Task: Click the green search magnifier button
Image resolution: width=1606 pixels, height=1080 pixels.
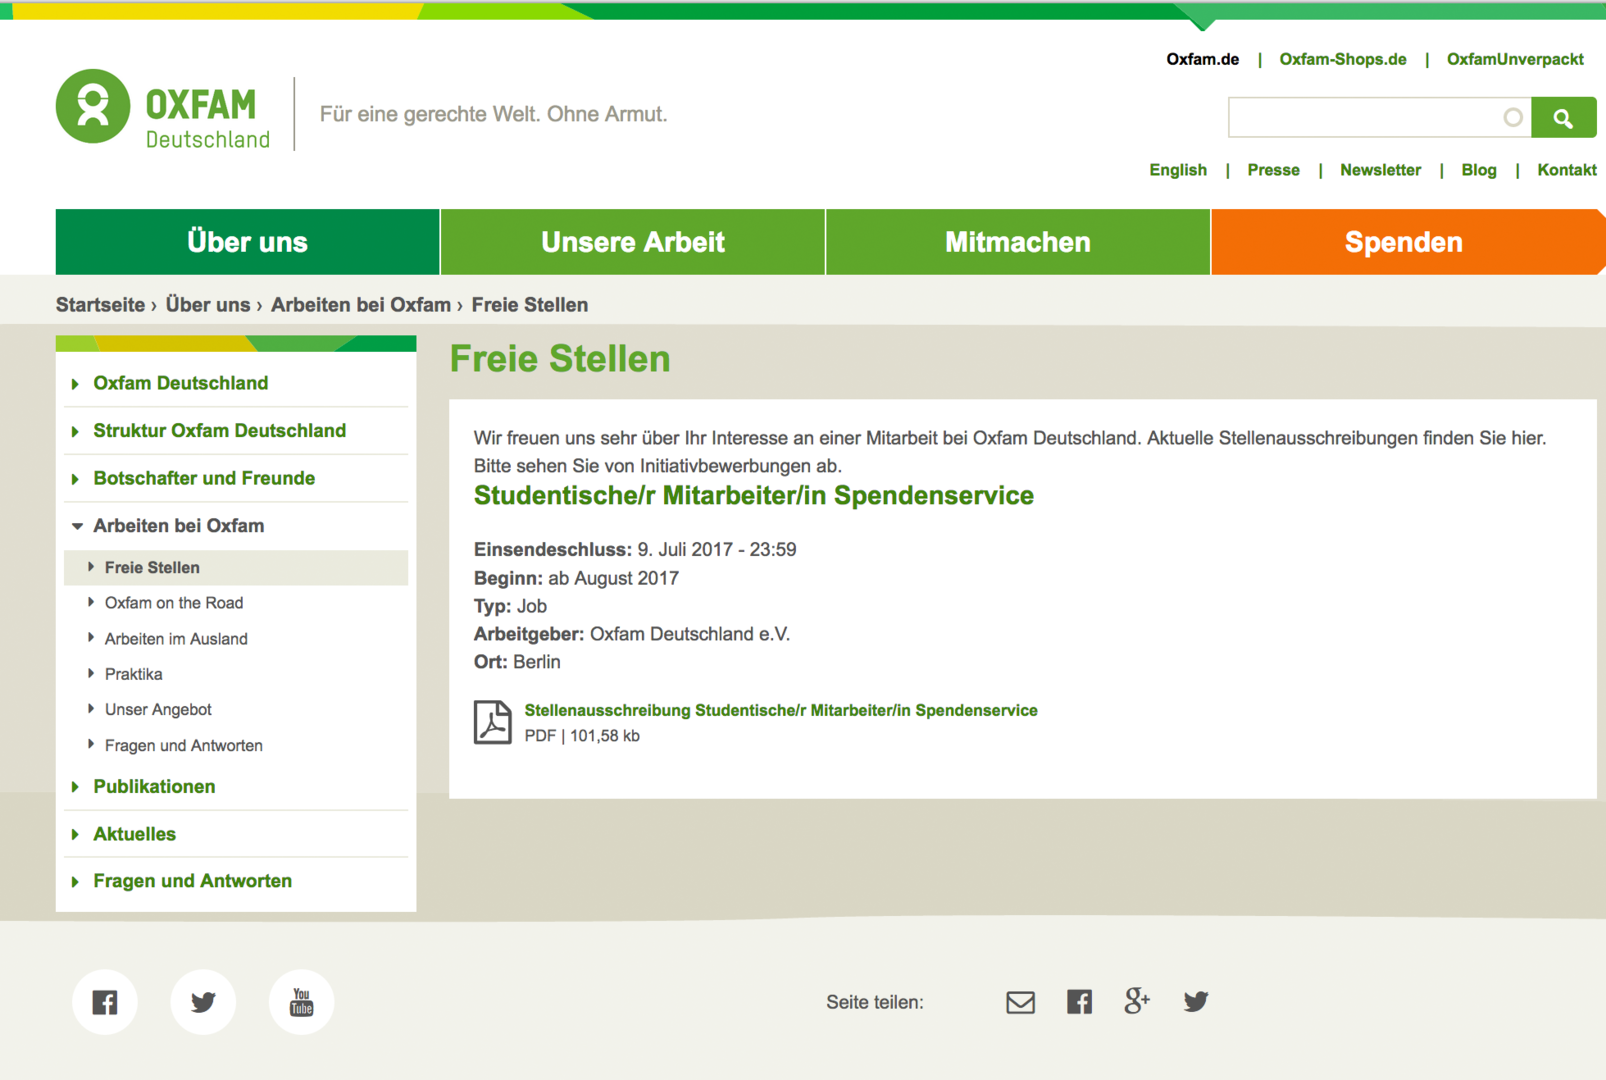Action: [1563, 118]
